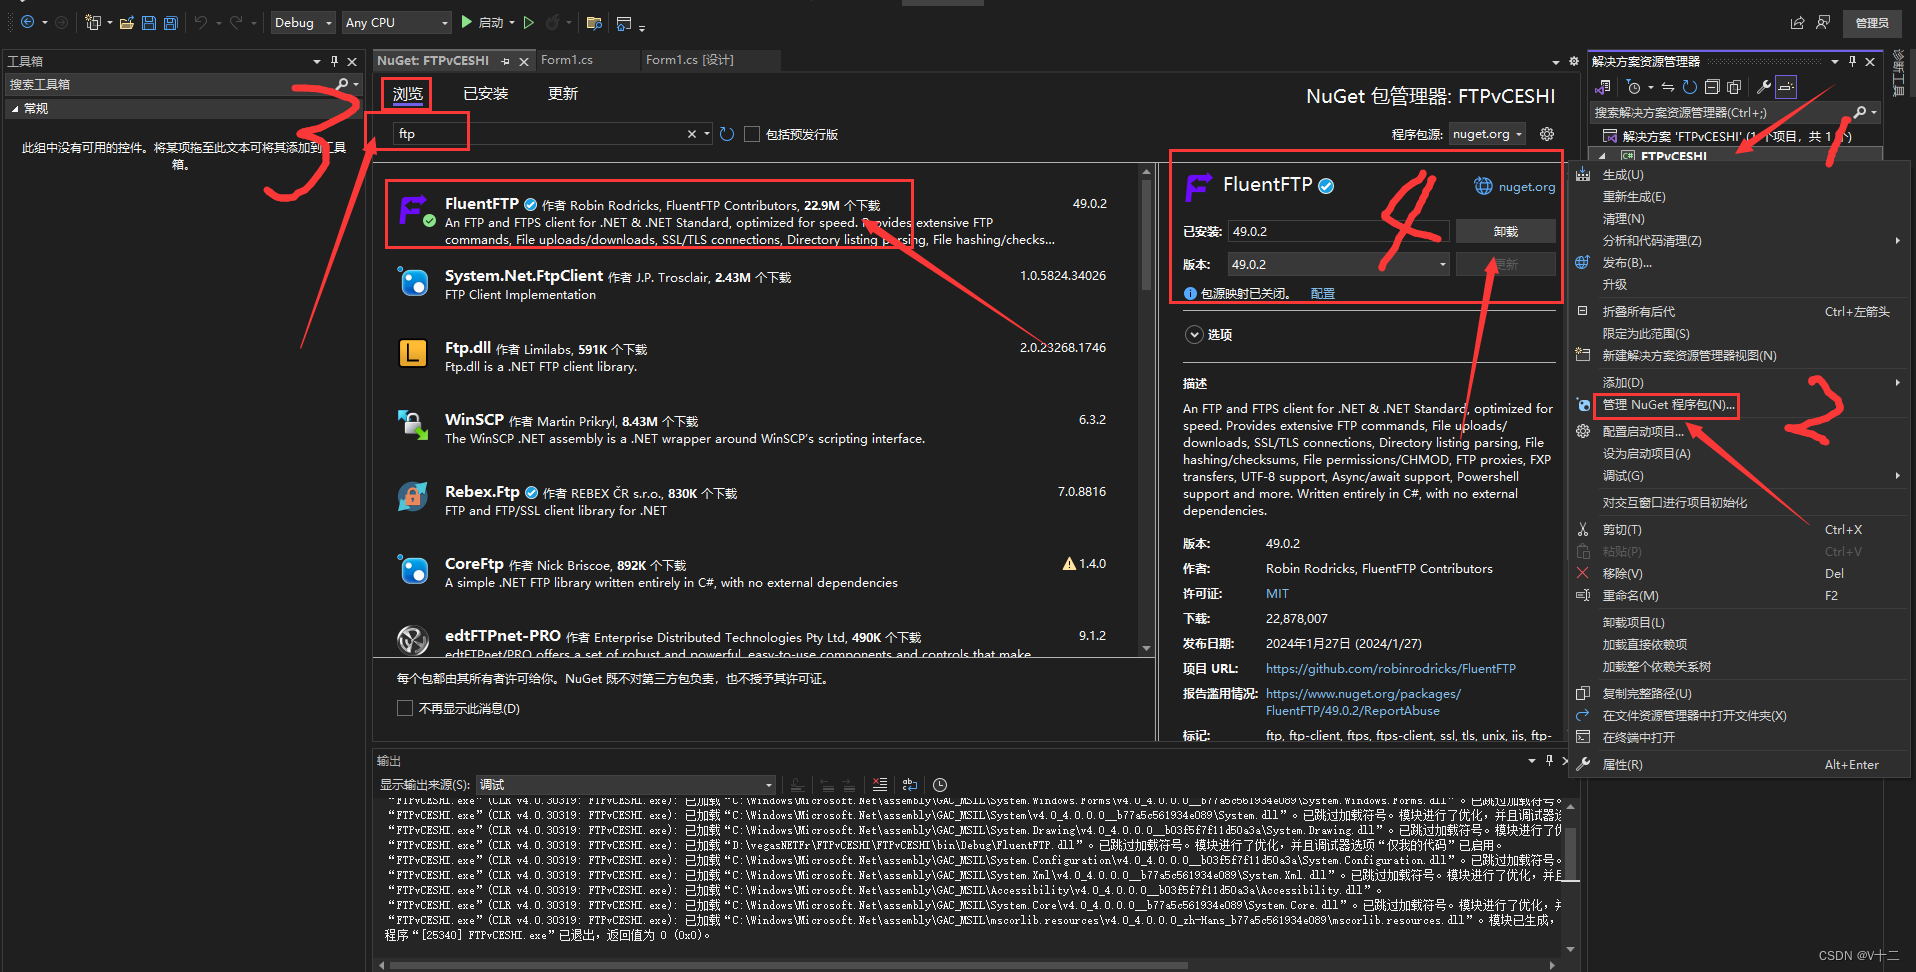
Task: Click the Refresh icon in Solution Explorer
Action: point(1689,87)
